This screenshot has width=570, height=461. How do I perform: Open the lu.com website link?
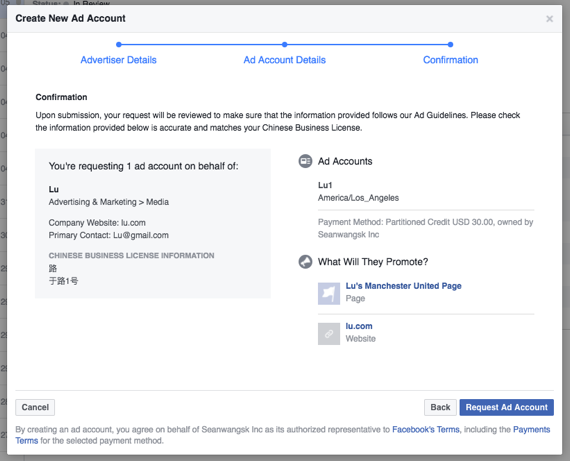coord(359,326)
